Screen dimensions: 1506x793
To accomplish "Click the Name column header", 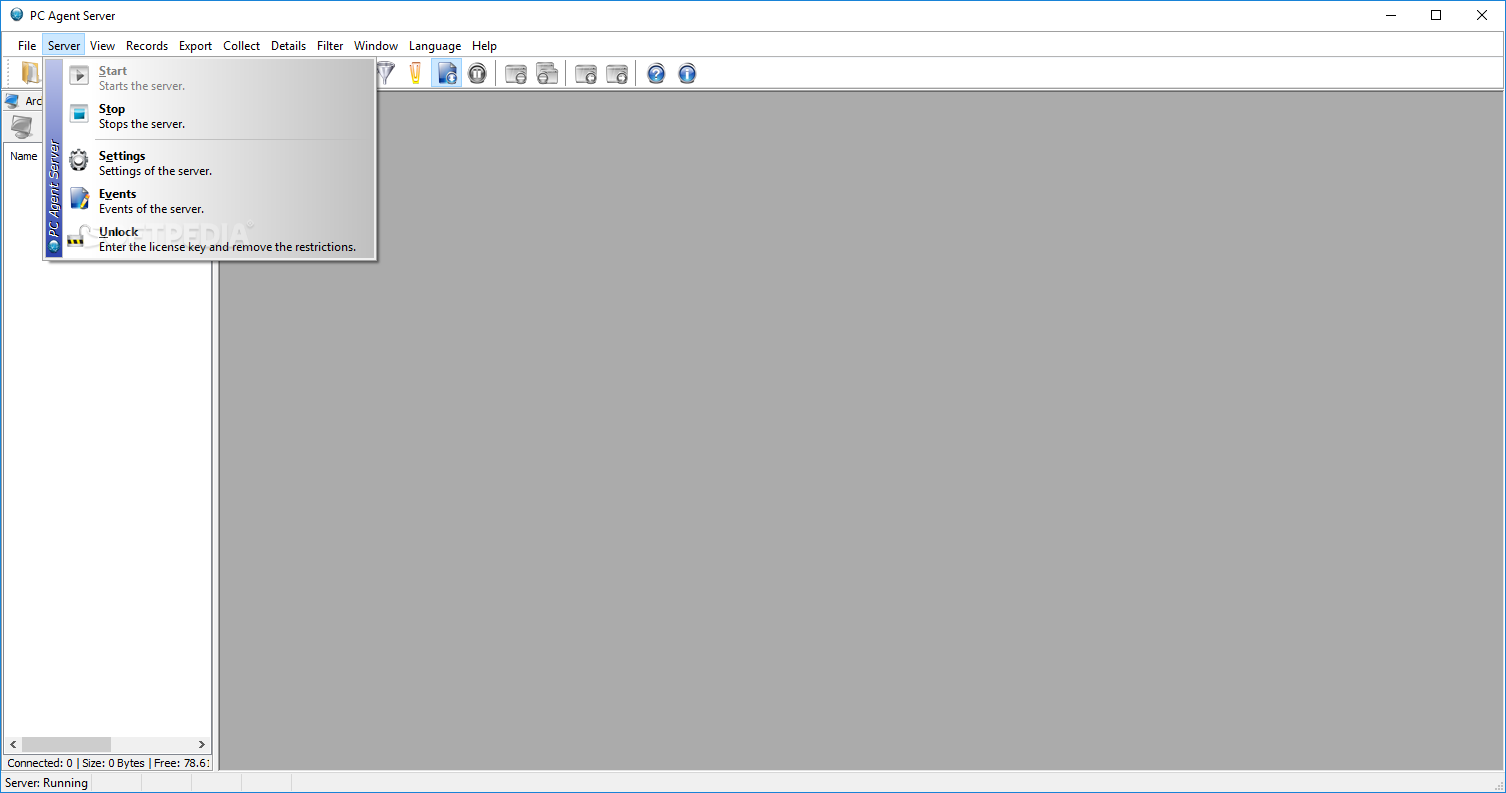I will click(x=24, y=156).
